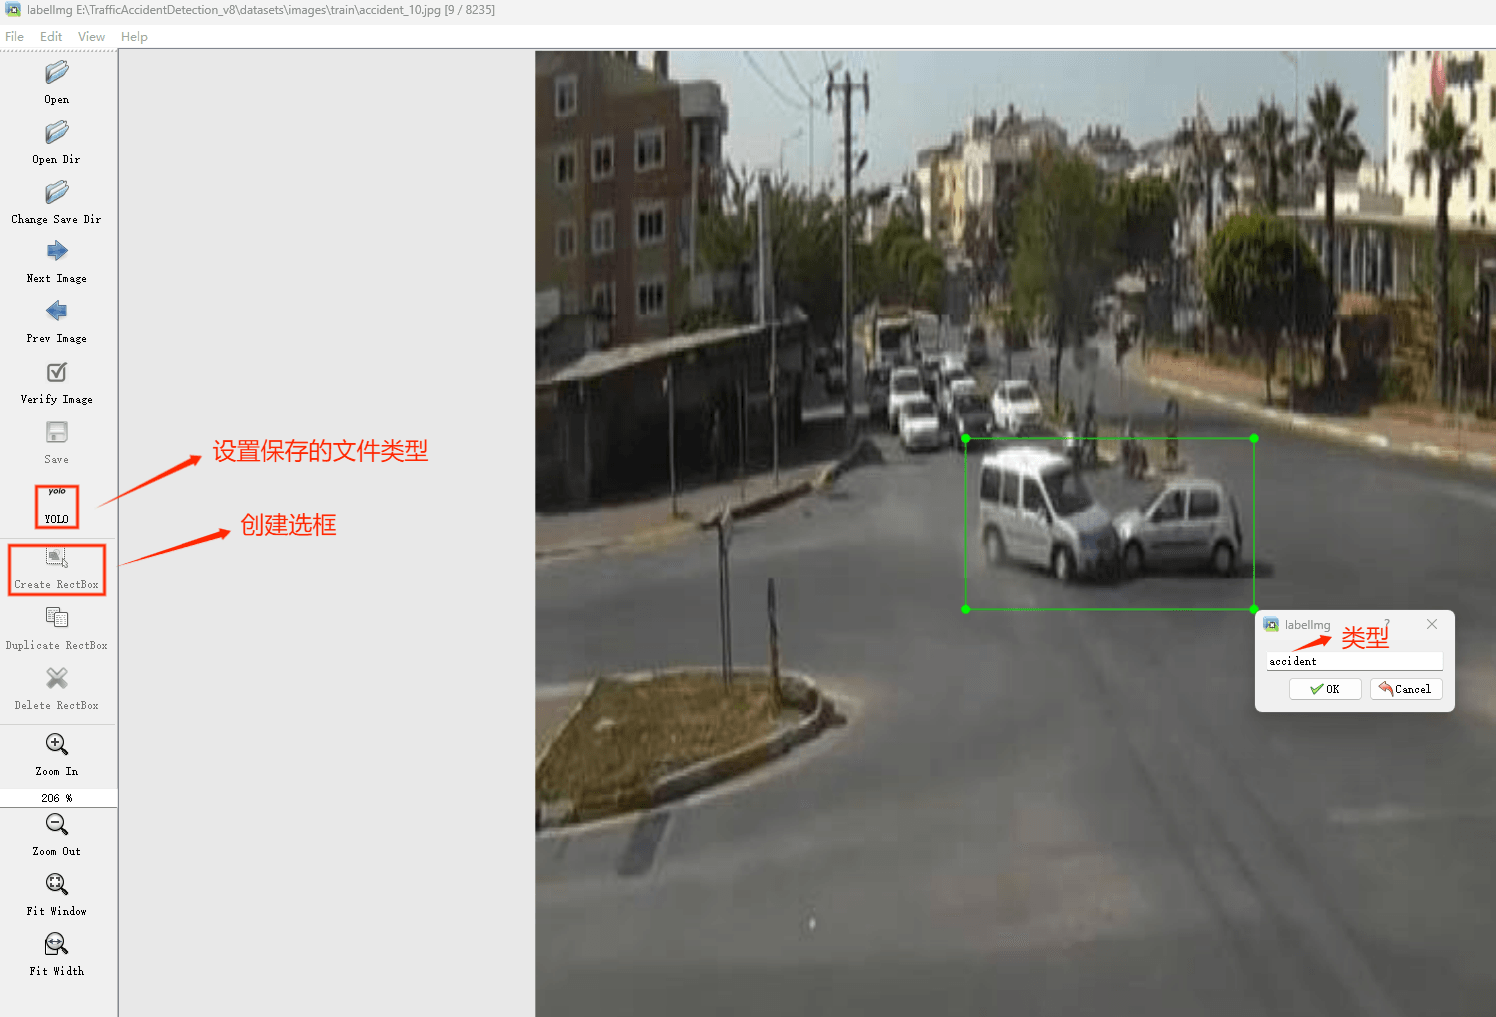1496x1017 pixels.
Task: Open the View menu
Action: pos(91,37)
